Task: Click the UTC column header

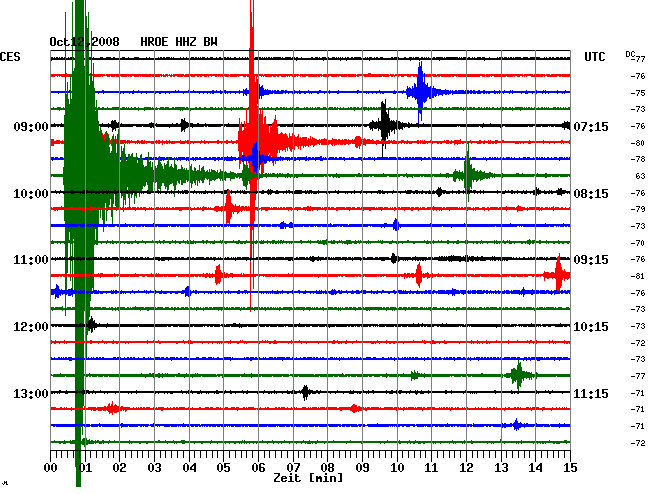Action: pyautogui.click(x=594, y=57)
